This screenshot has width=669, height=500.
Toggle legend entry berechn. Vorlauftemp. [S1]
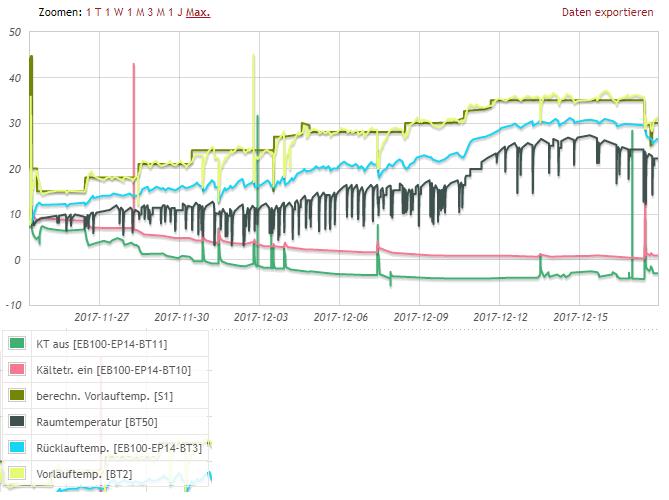coord(105,396)
